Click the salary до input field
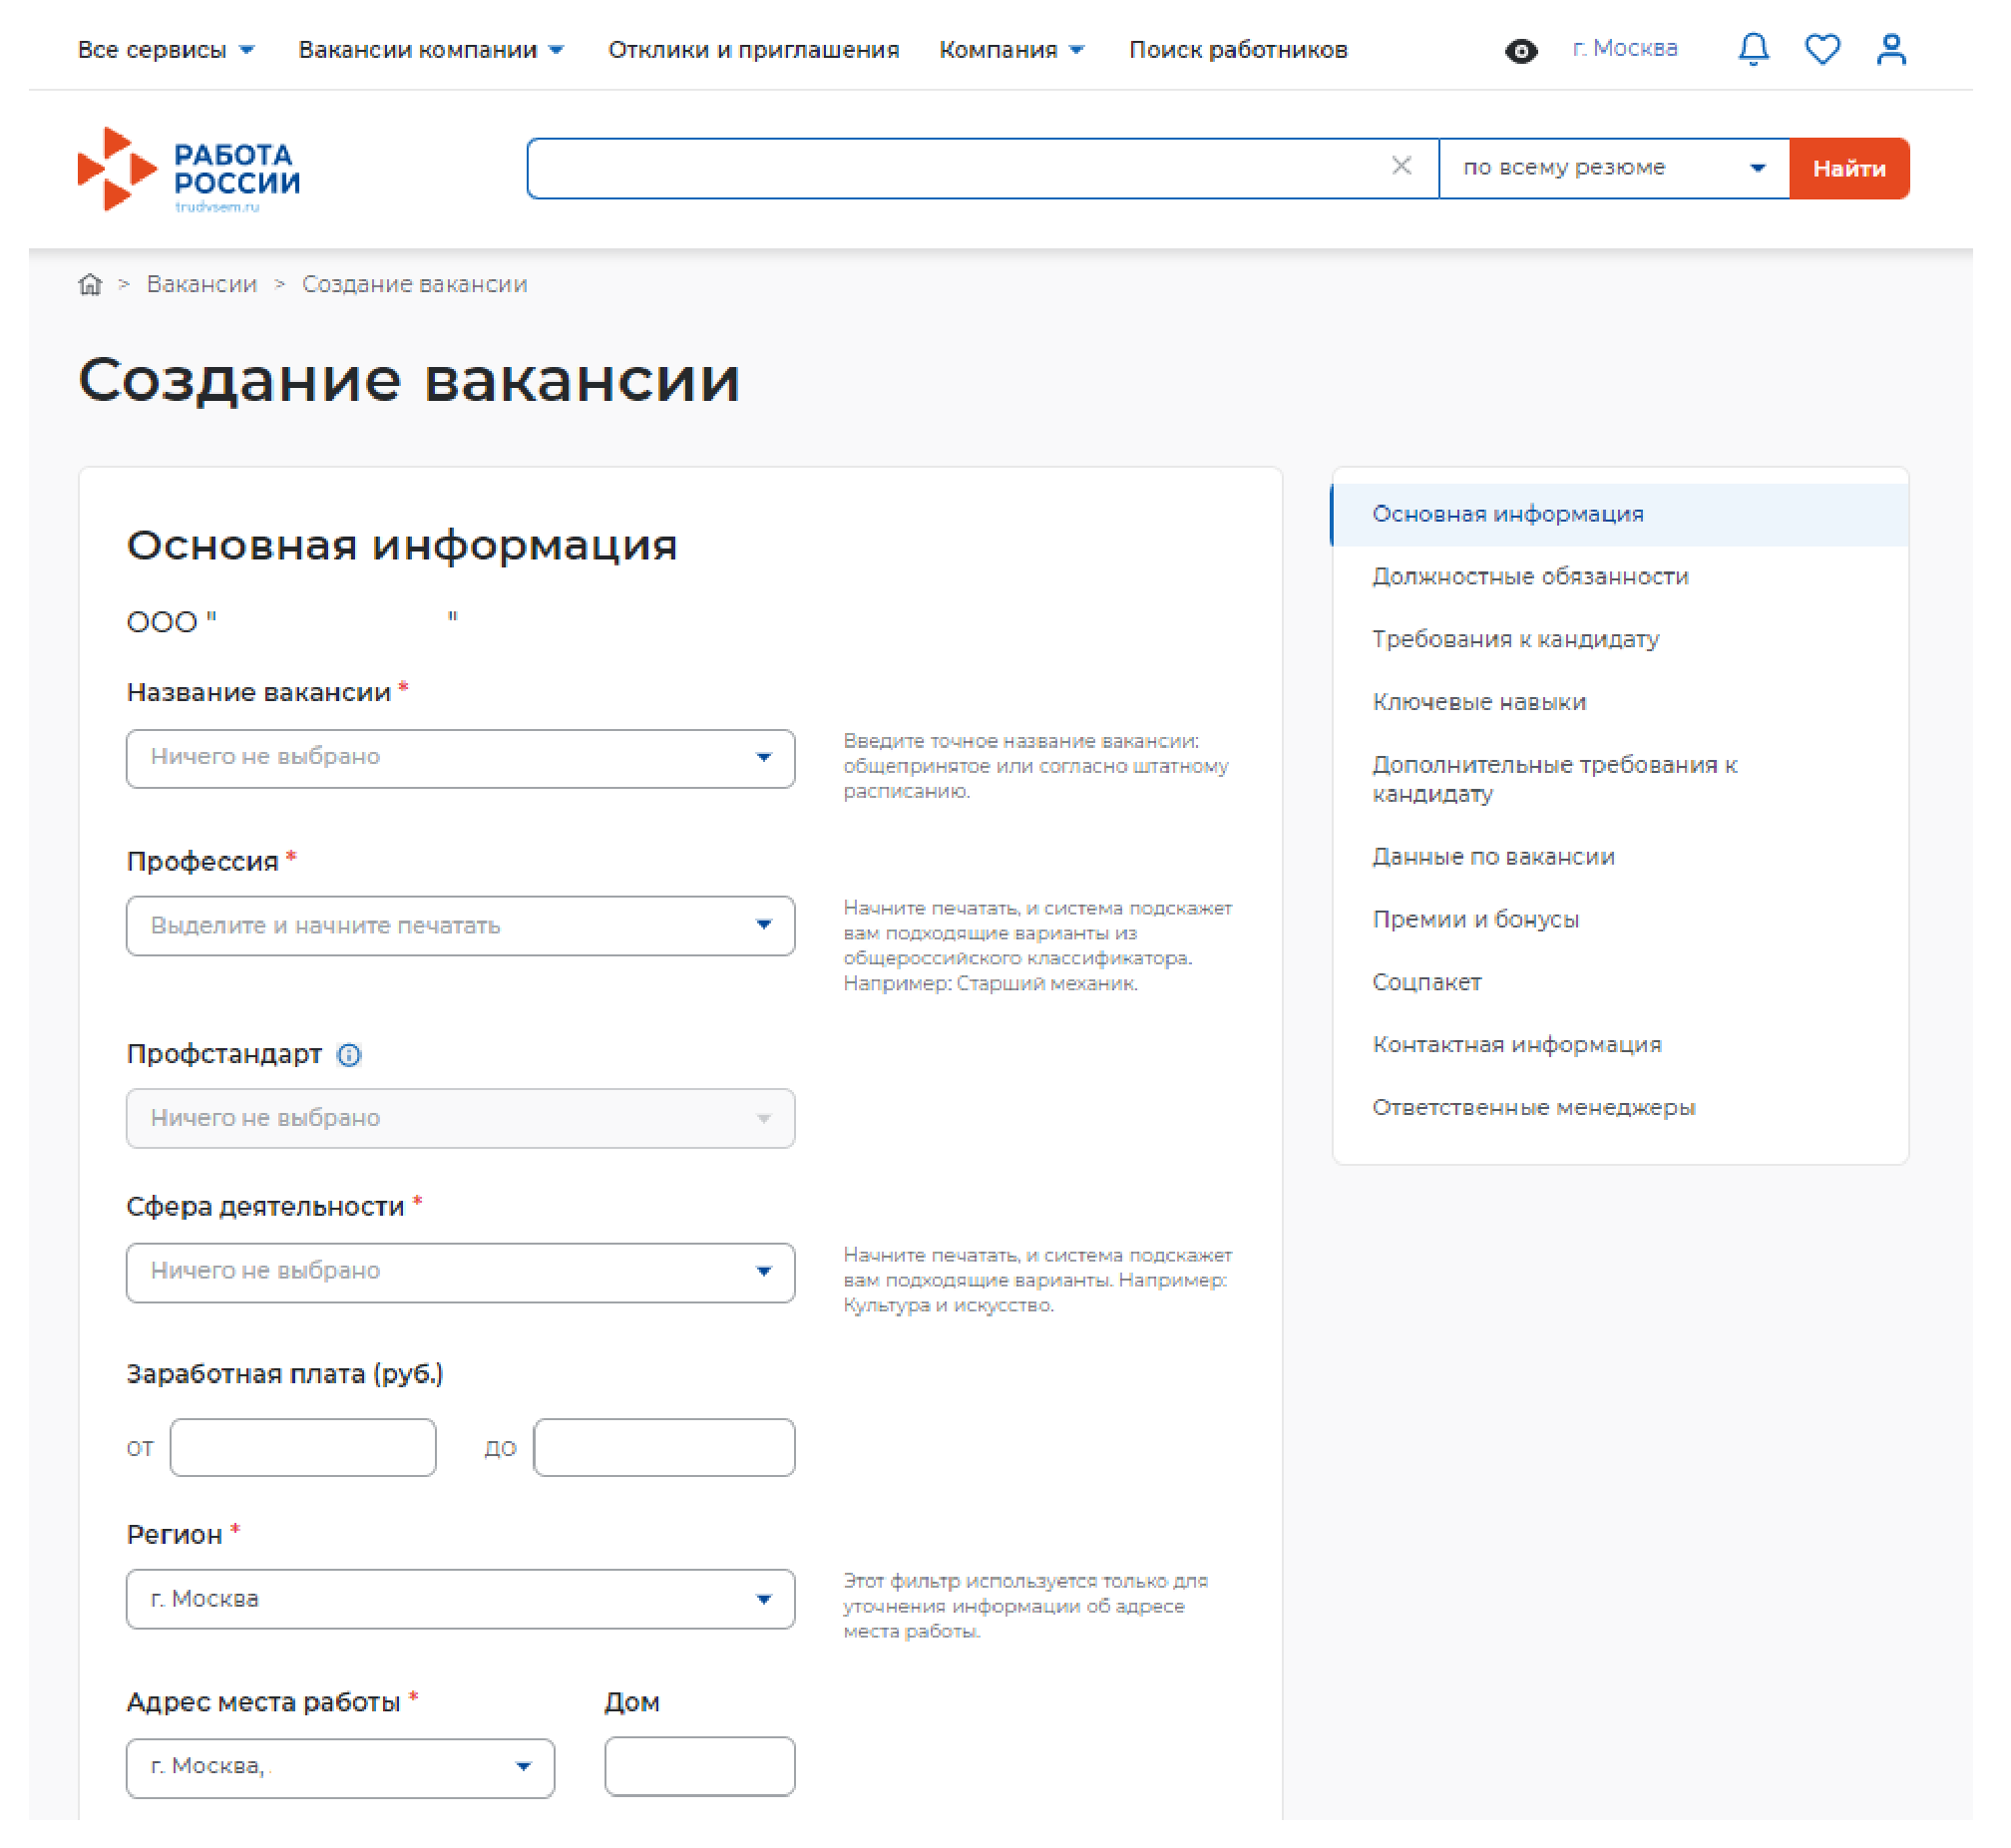Screen dimensions: 2011x1848 point(664,1448)
